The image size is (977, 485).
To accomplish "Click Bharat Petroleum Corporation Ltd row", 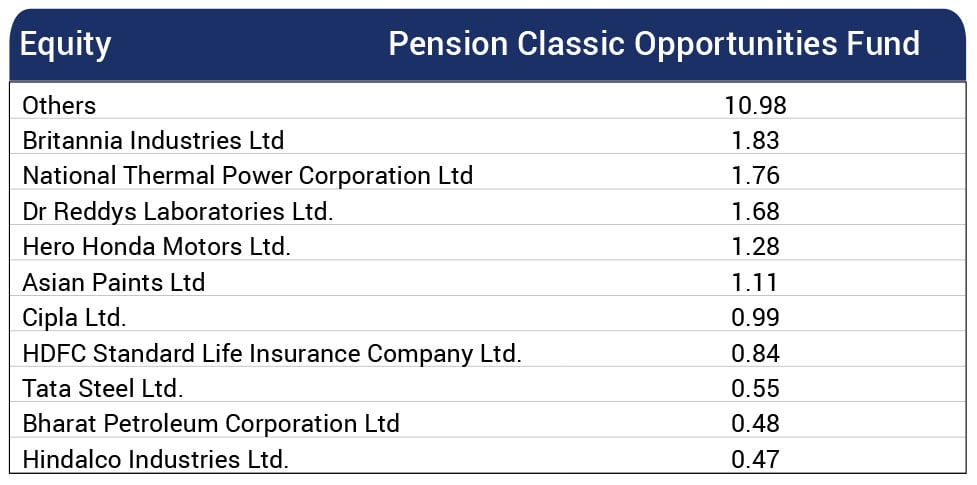I will [211, 423].
